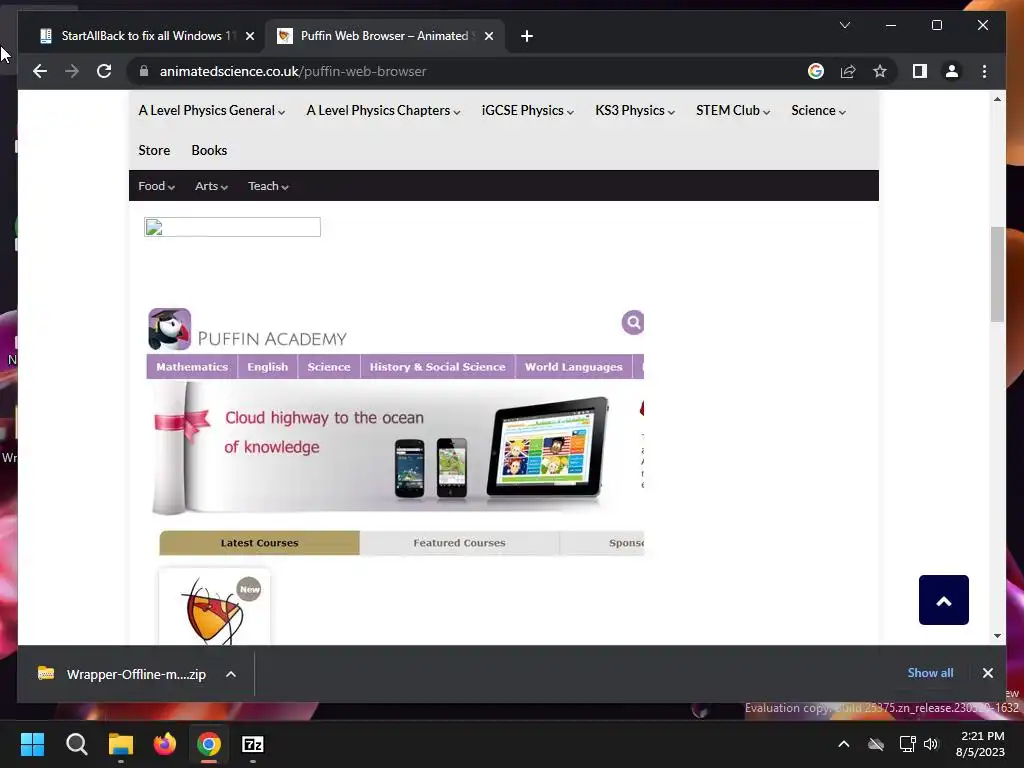
Task: Launch Firefox from the taskbar
Action: [165, 744]
